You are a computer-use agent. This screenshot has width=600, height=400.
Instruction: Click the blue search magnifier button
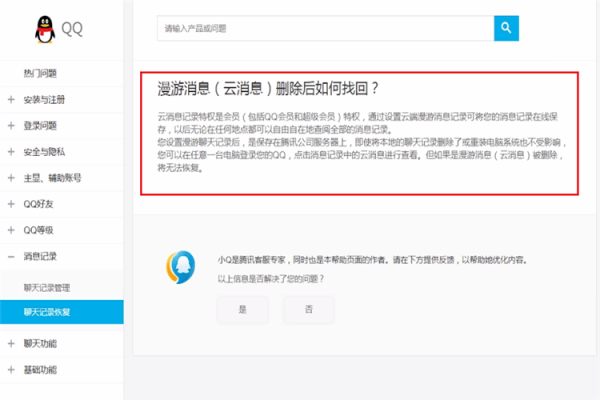tap(506, 28)
